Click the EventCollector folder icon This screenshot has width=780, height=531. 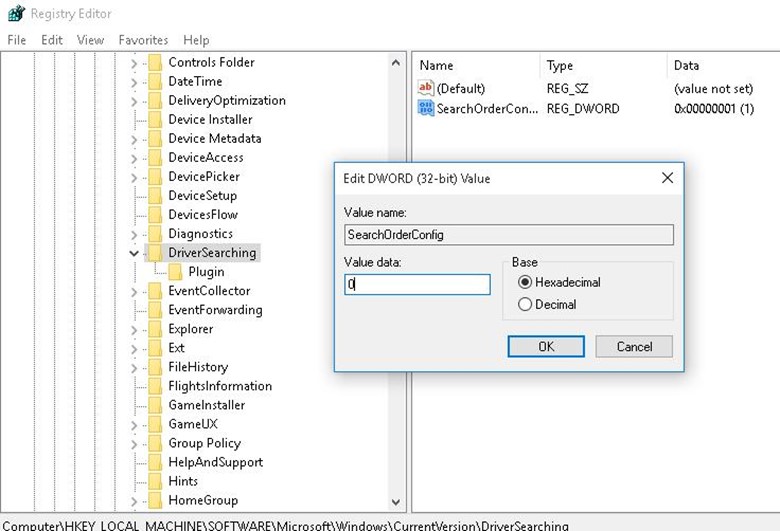tap(155, 291)
